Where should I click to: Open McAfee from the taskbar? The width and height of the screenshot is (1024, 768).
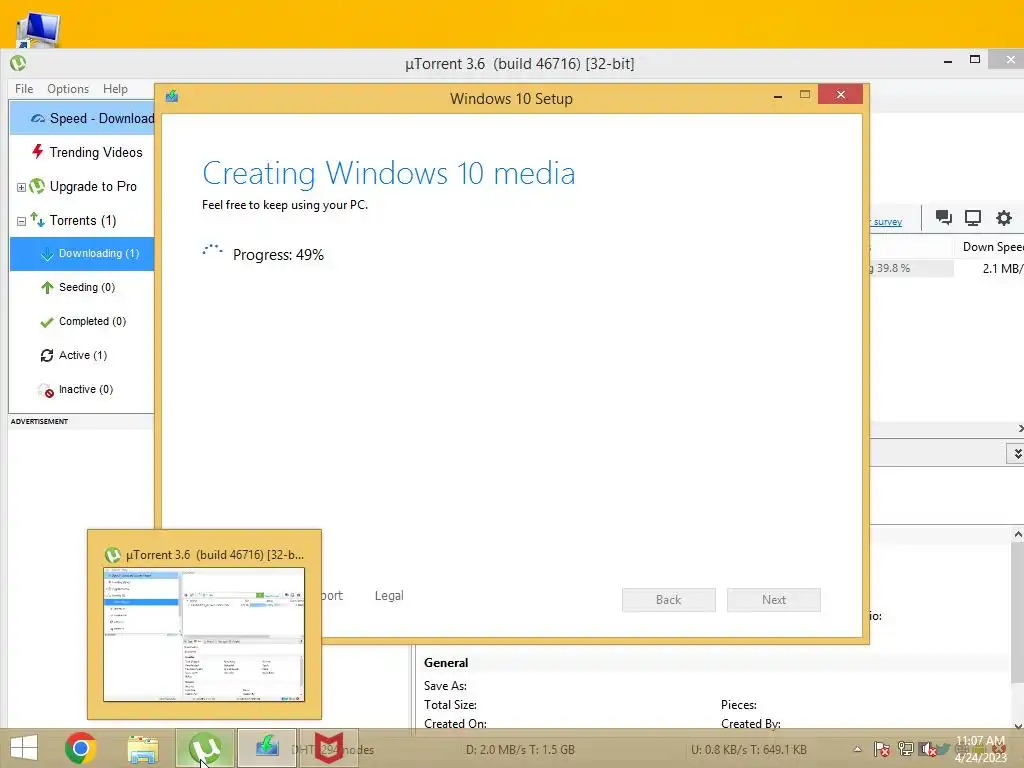pyautogui.click(x=328, y=748)
